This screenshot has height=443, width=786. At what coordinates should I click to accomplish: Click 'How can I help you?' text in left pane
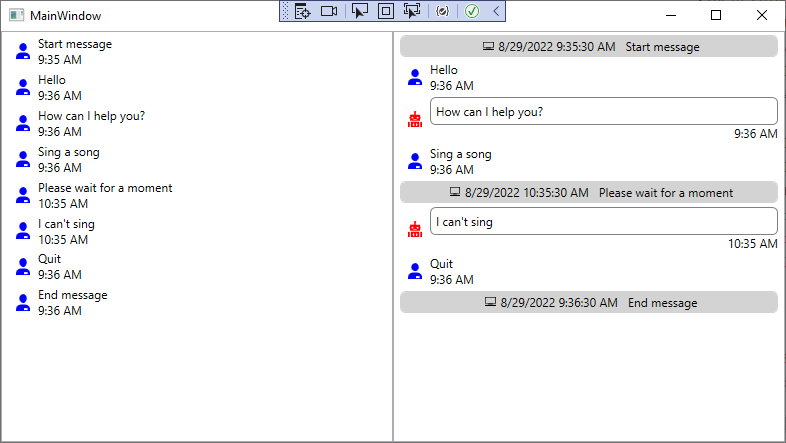point(91,116)
